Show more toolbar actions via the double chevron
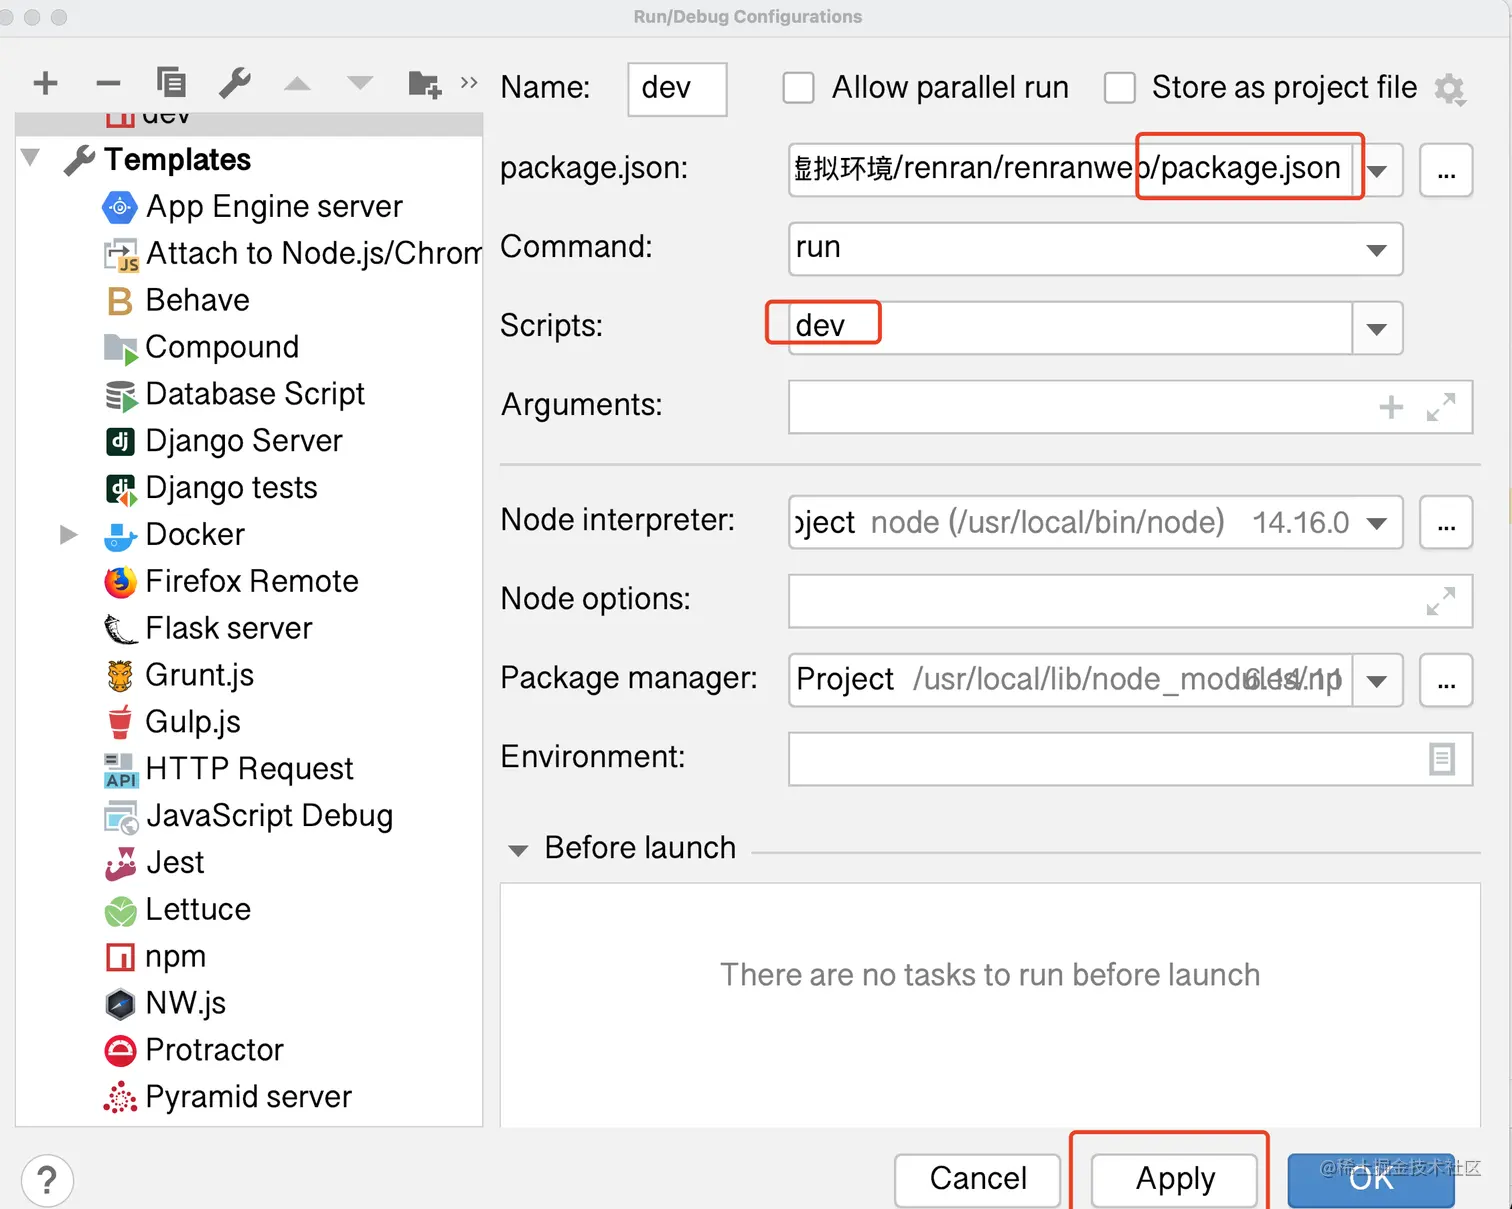The width and height of the screenshot is (1512, 1209). click(x=469, y=82)
